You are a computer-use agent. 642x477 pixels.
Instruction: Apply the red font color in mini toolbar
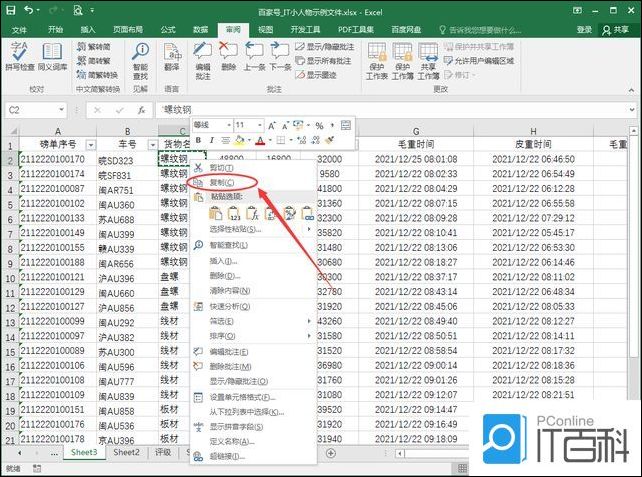point(260,140)
